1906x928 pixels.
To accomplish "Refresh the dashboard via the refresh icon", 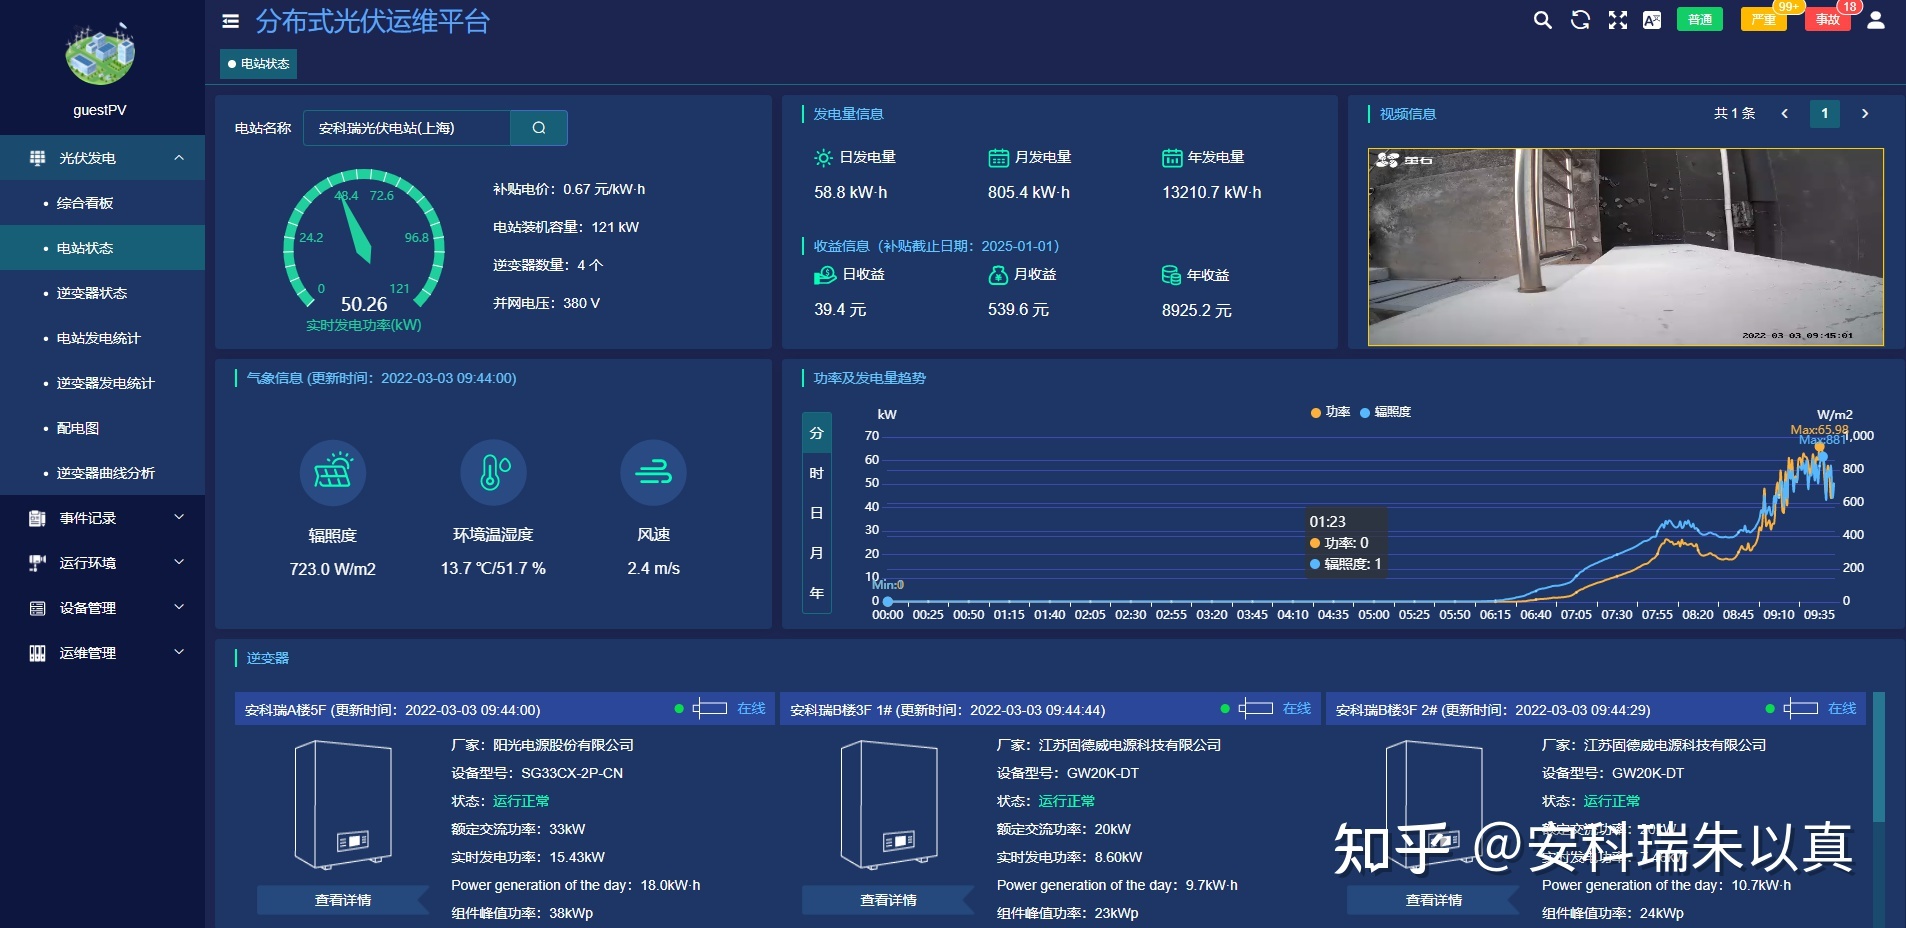I will tap(1580, 19).
